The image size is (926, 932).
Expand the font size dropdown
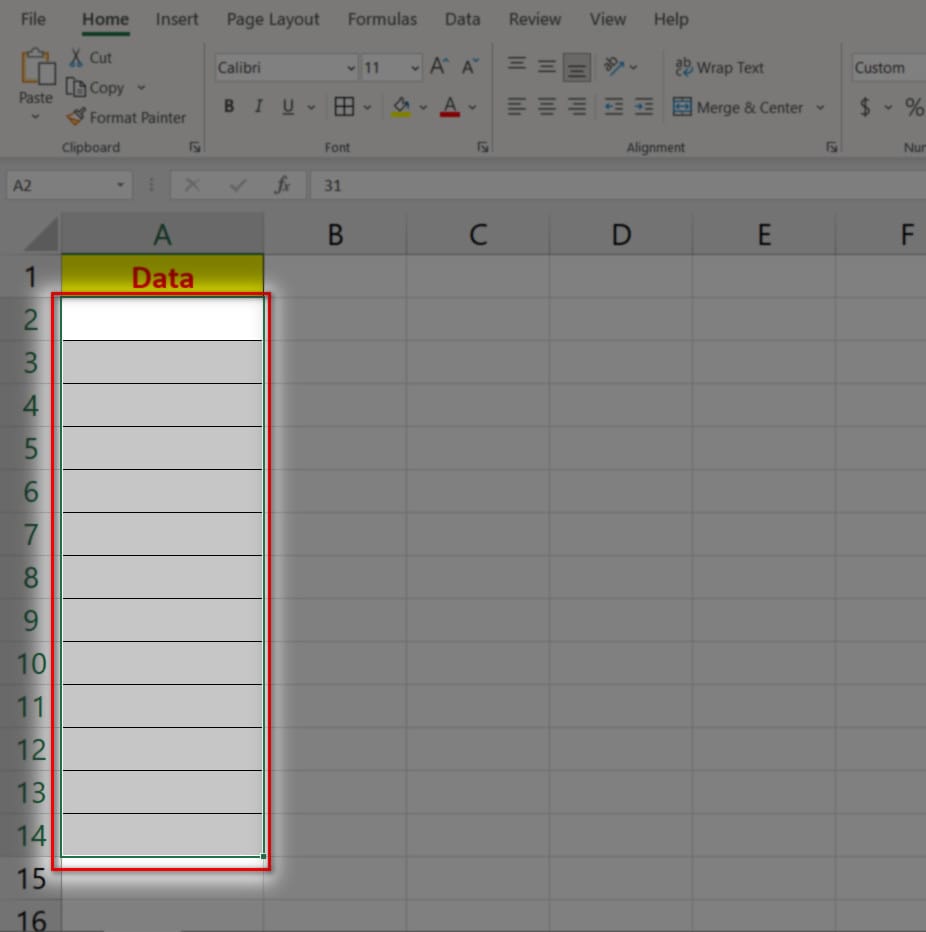pos(415,68)
